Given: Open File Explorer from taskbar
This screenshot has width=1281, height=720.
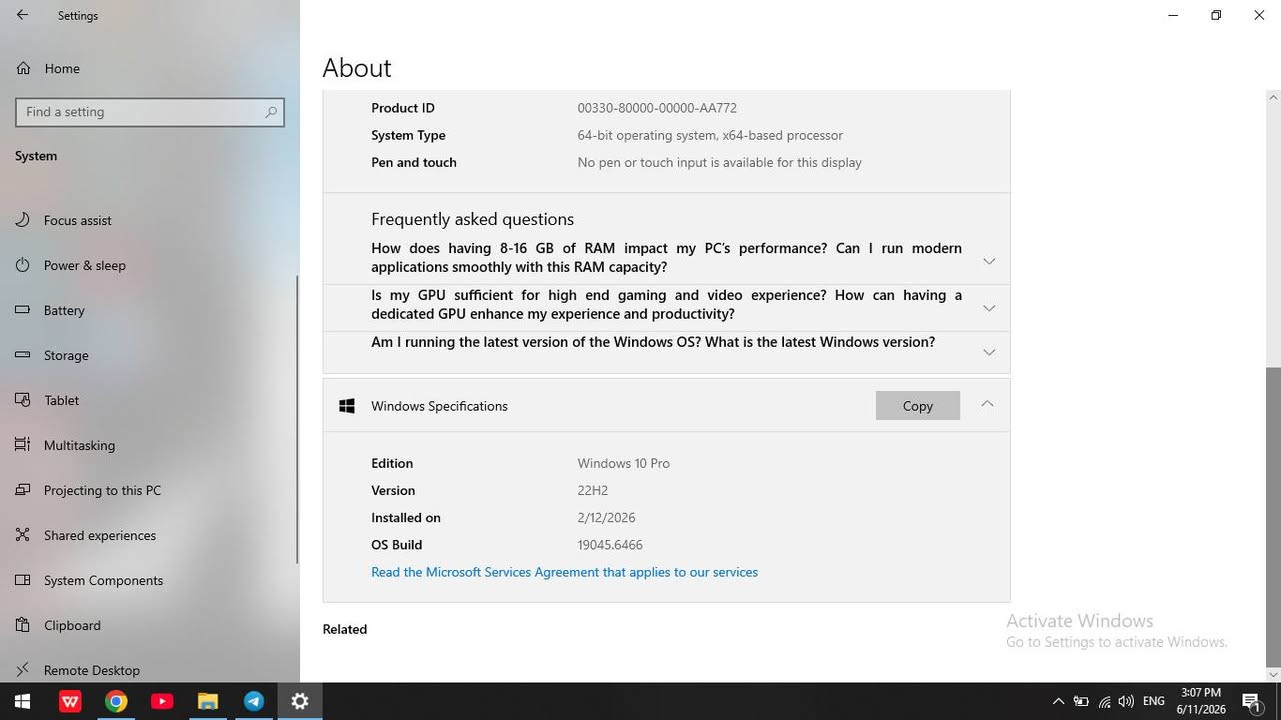Looking at the screenshot, I should [208, 701].
